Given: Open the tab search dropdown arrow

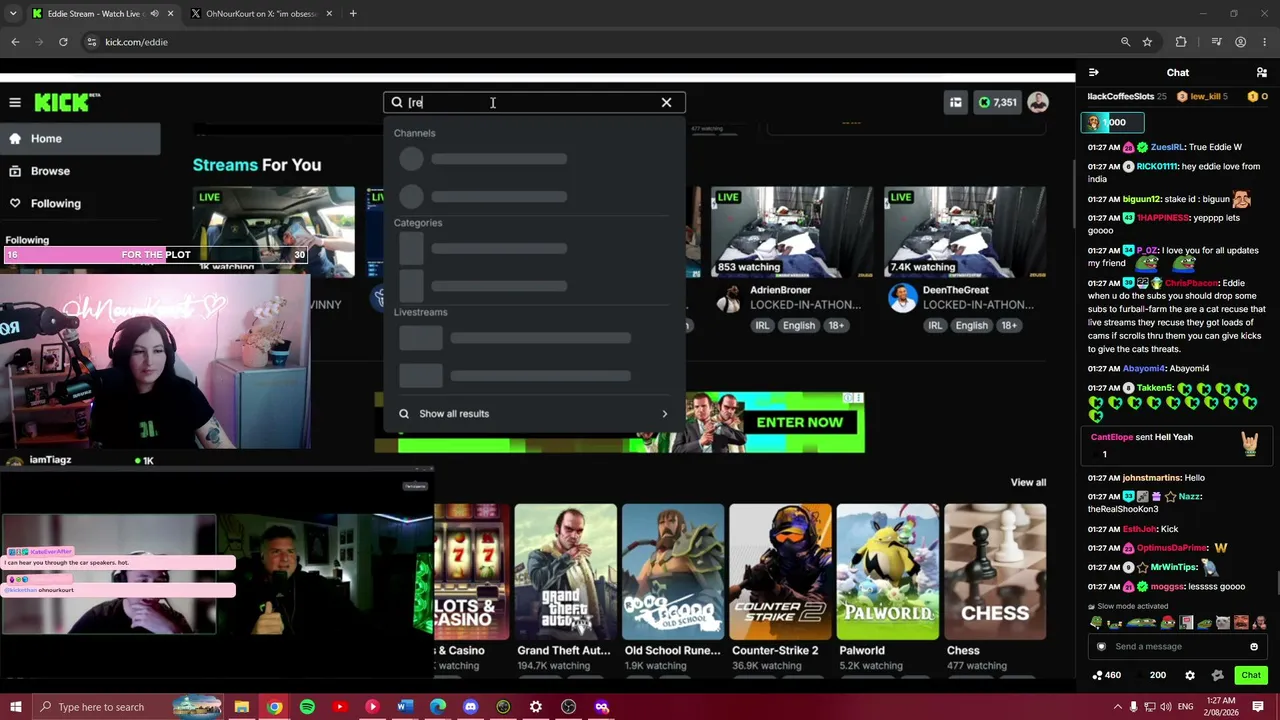Looking at the screenshot, I should point(13,14).
